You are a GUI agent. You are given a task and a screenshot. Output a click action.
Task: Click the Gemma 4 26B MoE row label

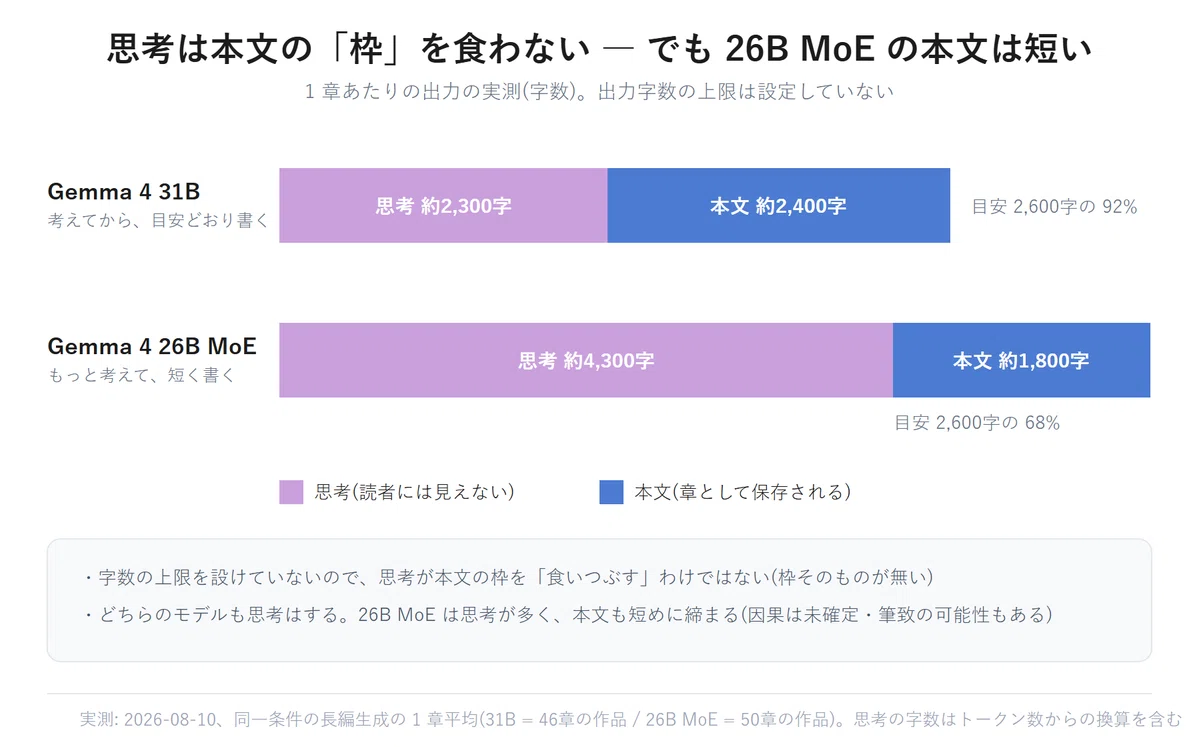click(152, 347)
